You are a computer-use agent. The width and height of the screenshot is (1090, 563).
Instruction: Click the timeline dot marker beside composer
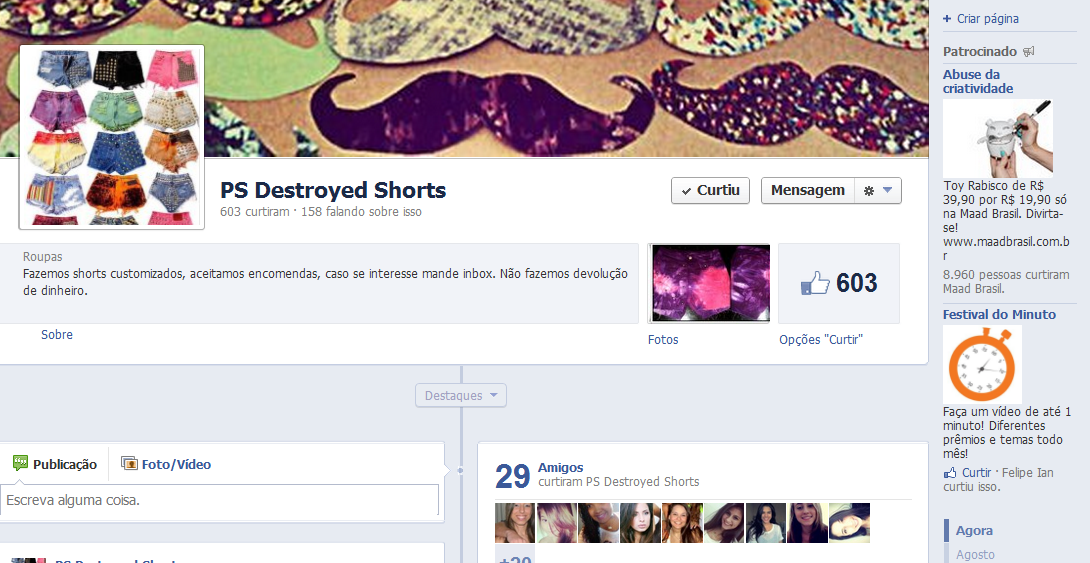[459, 471]
